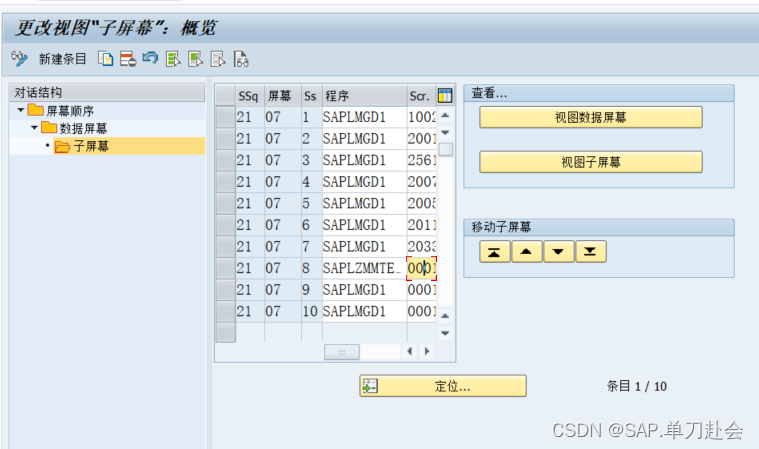
Task: Click the table scroll down arrow at bottom
Action: pyautogui.click(x=445, y=333)
